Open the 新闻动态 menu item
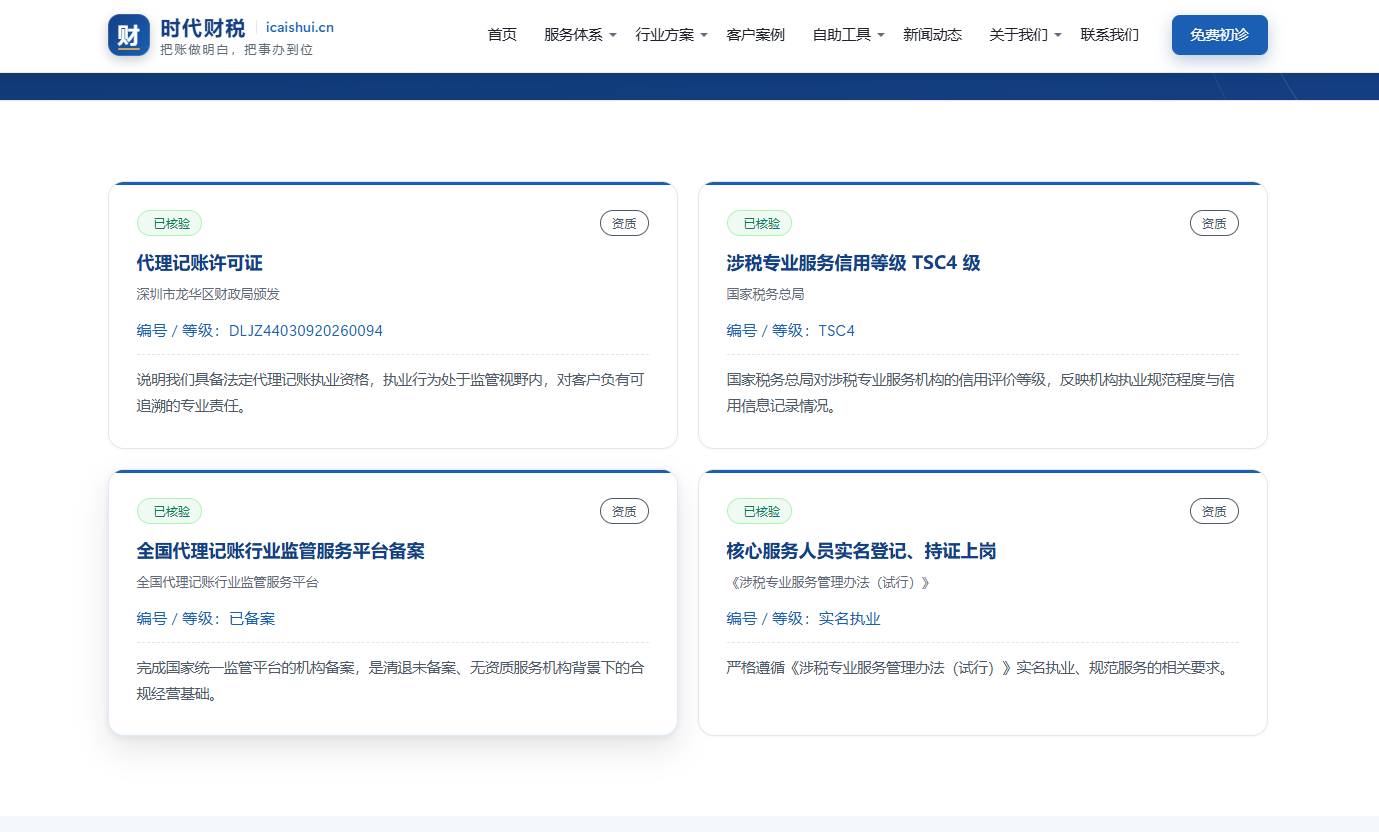Screen dimensions: 1379x832 tap(932, 35)
